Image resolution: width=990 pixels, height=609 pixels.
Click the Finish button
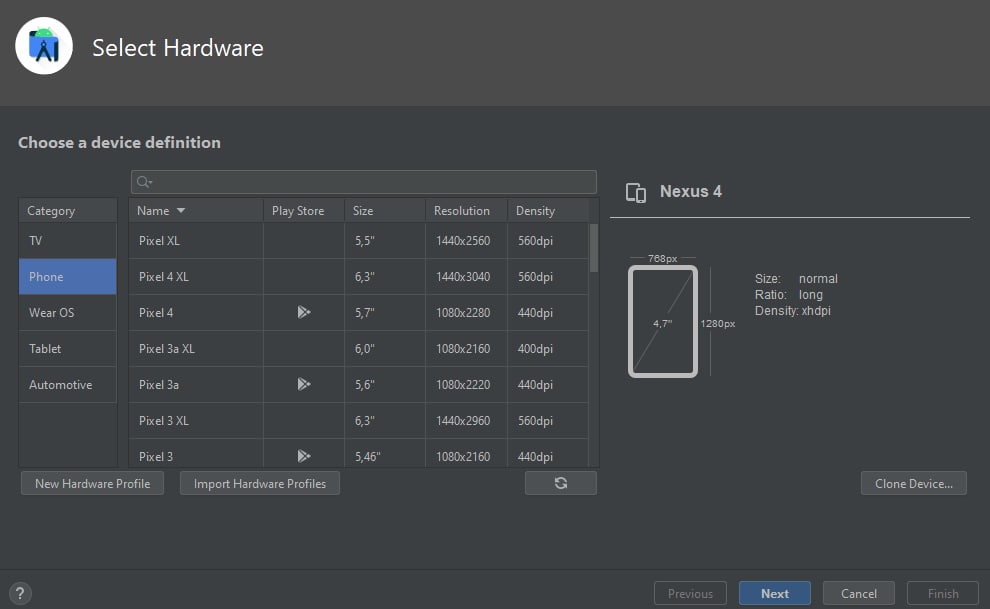point(943,593)
